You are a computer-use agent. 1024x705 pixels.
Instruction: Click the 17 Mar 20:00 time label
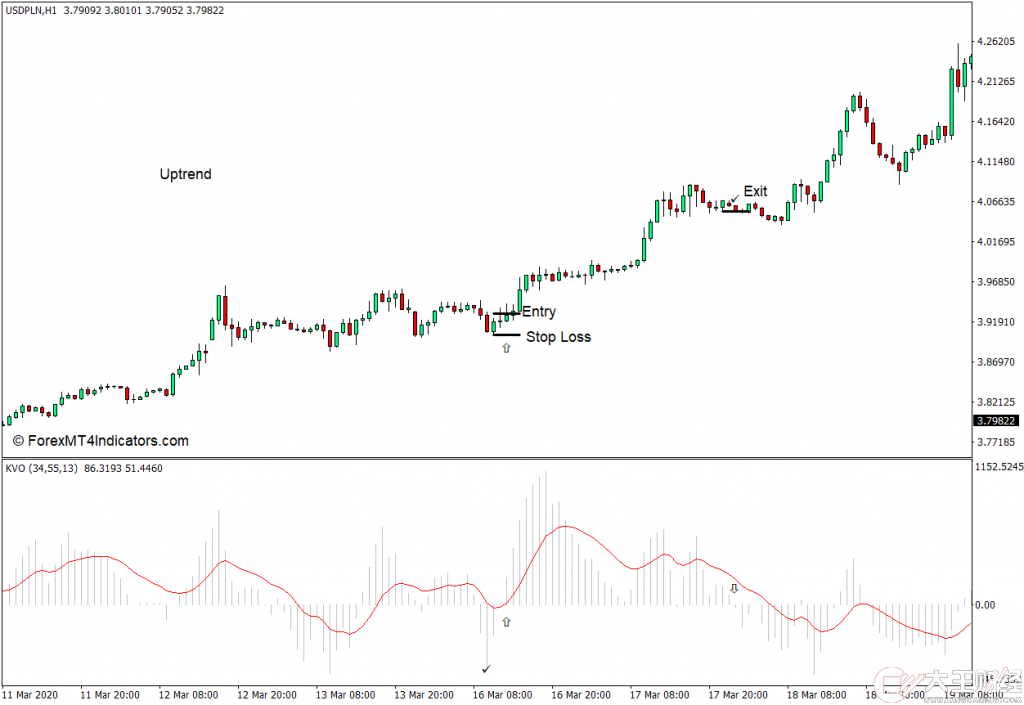738,695
